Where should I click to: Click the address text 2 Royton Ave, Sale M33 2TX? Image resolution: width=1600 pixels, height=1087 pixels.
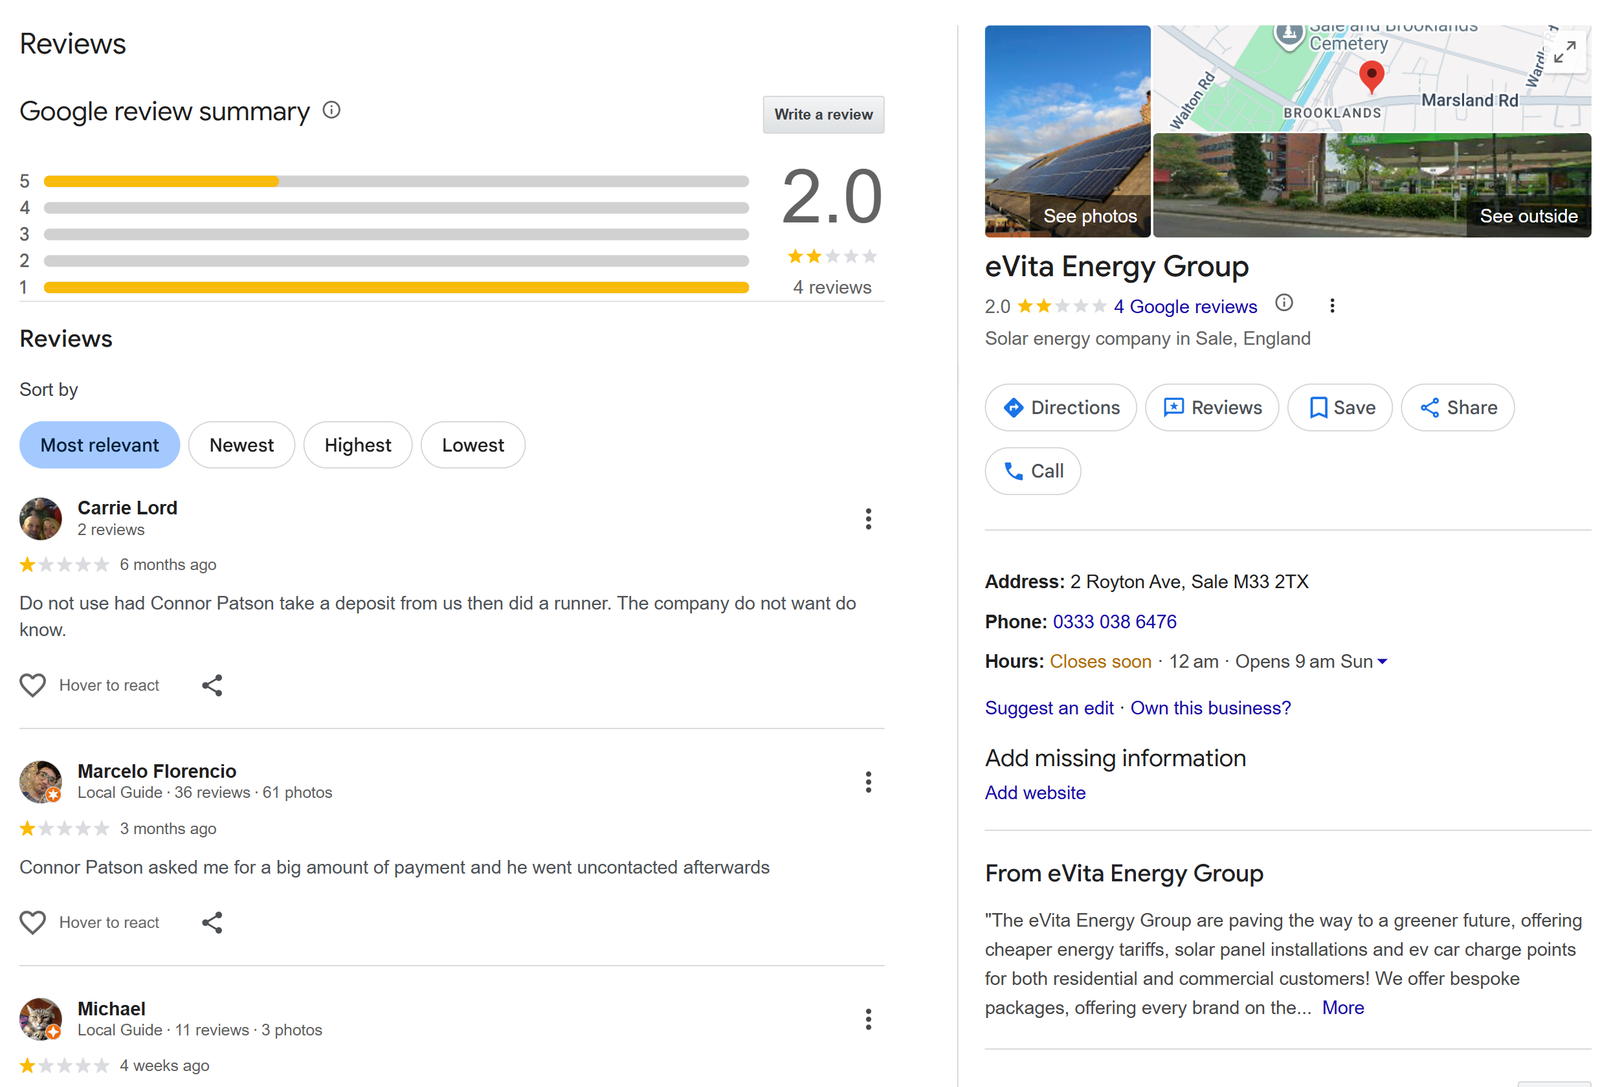click(1189, 582)
